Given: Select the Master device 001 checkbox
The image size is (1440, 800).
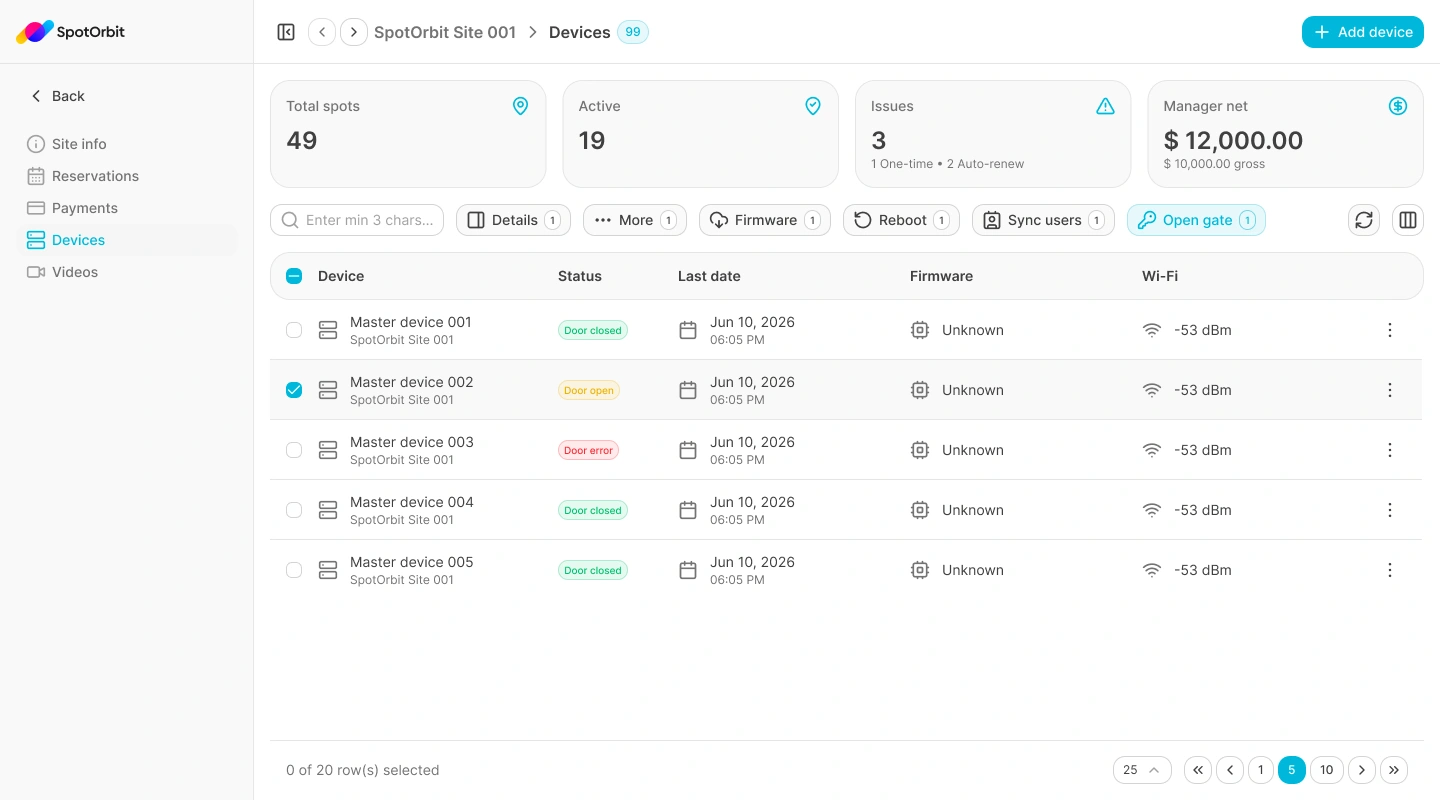Looking at the screenshot, I should point(294,330).
